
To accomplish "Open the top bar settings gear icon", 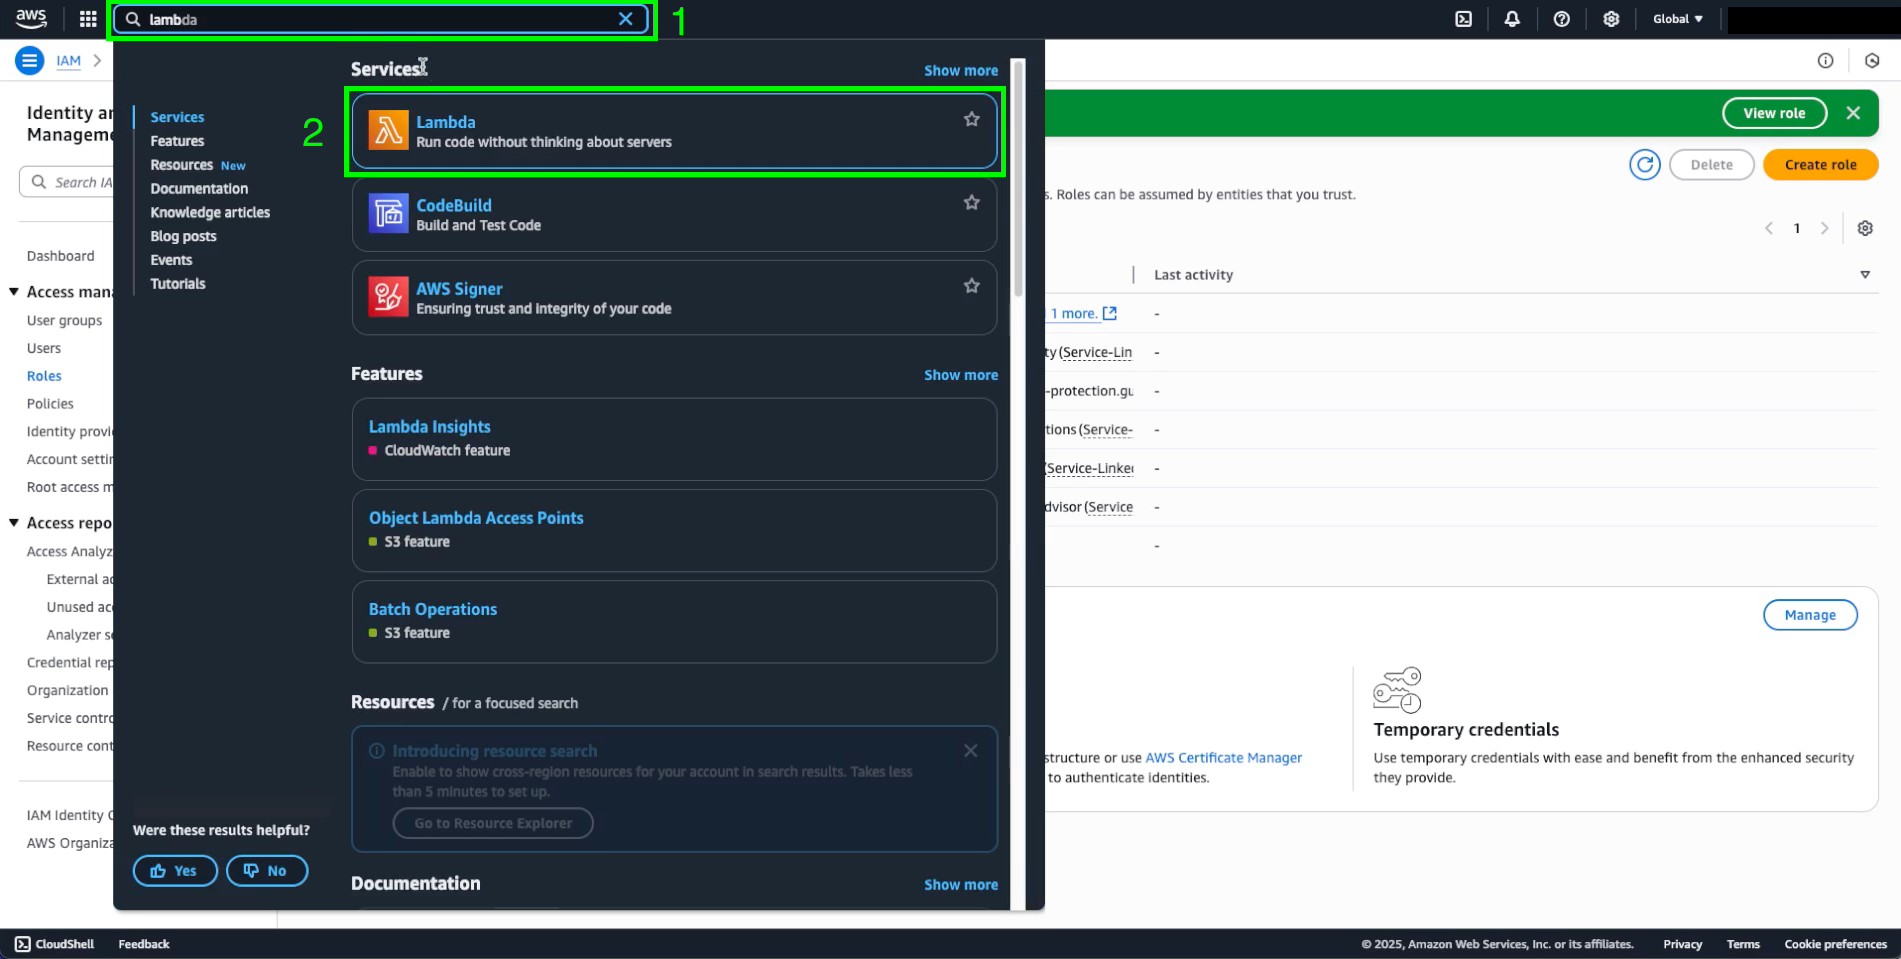I will (x=1611, y=19).
